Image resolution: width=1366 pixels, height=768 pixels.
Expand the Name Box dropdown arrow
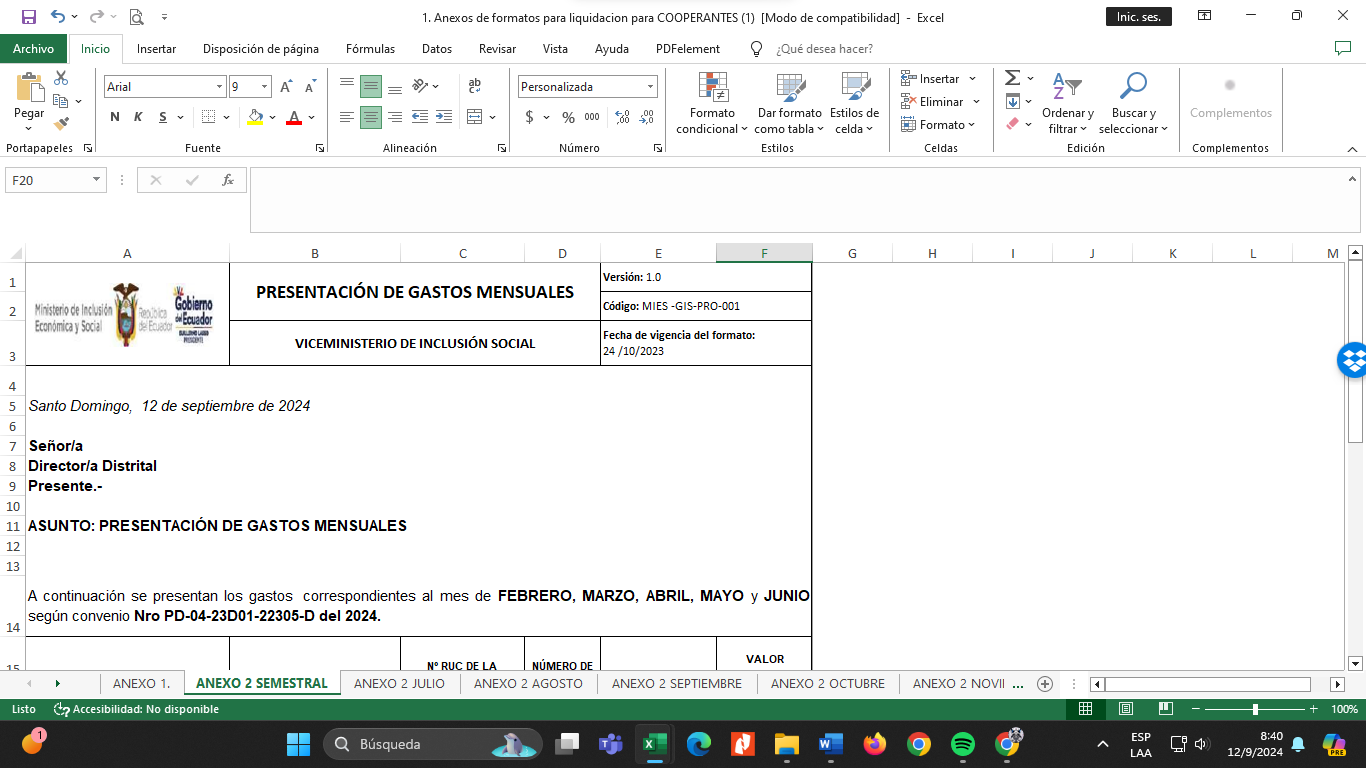click(97, 180)
